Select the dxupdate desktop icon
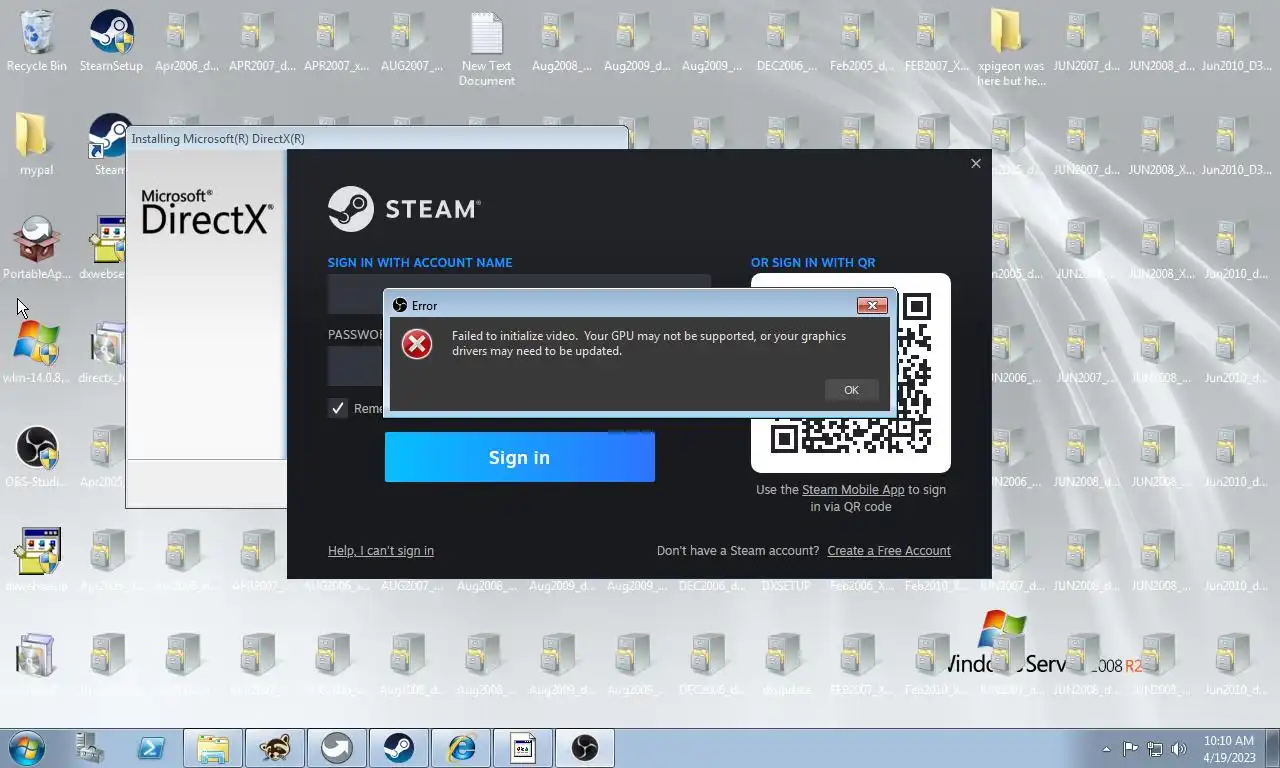The height and width of the screenshot is (768, 1280). (x=786, y=663)
